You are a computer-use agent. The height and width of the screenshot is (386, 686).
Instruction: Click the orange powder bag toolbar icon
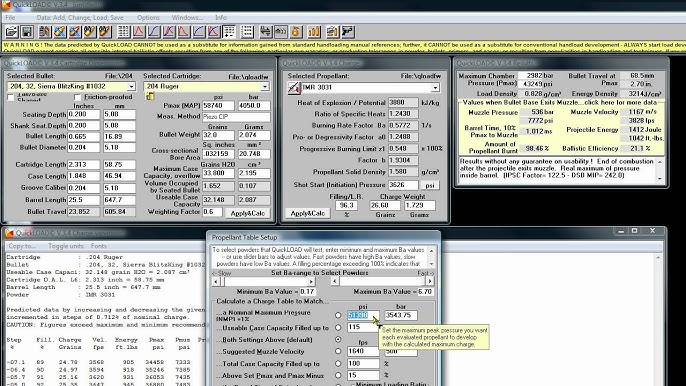click(x=296, y=32)
